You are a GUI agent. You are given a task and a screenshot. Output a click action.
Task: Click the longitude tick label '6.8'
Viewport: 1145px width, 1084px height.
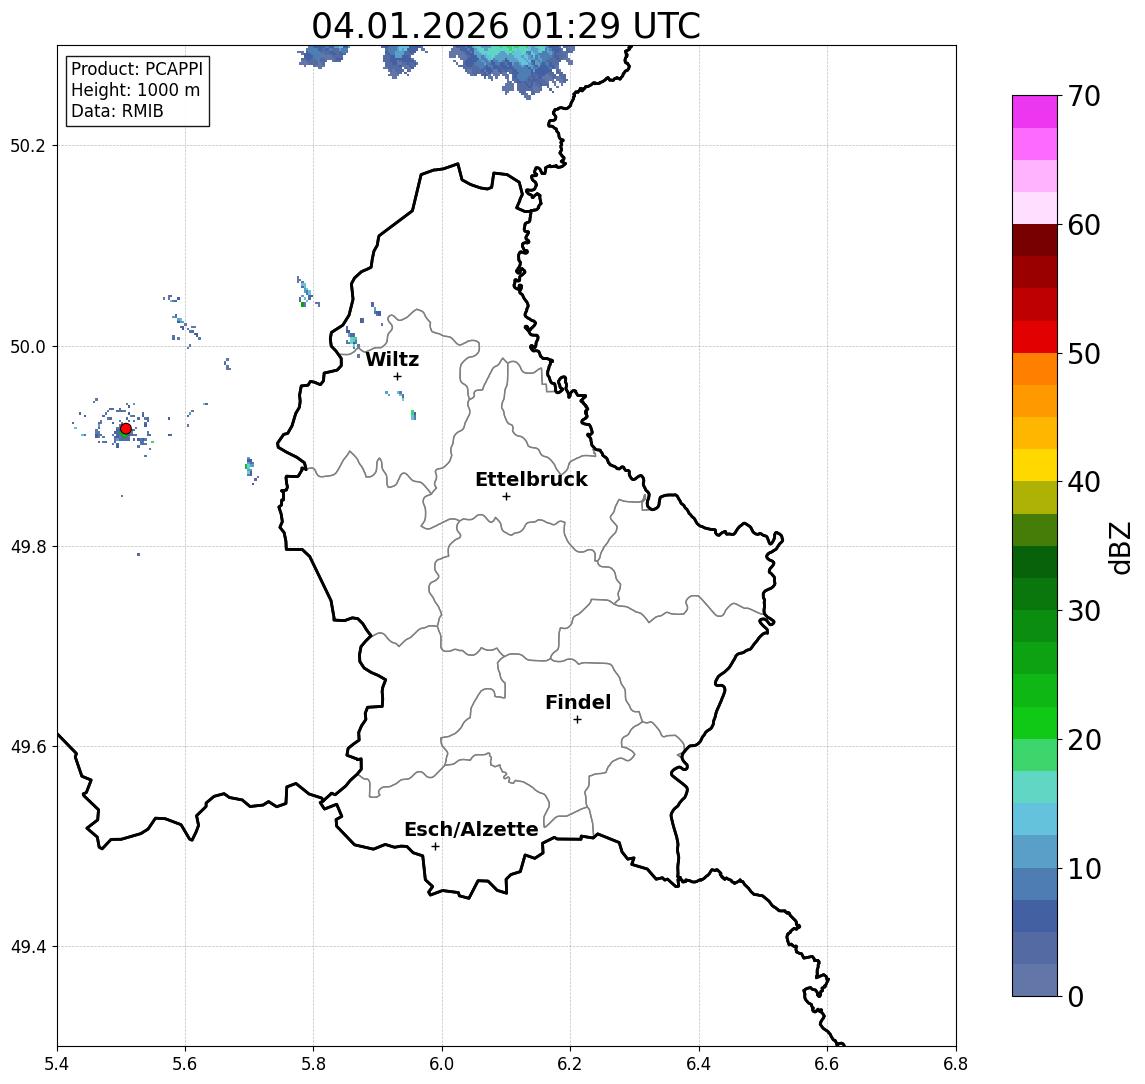click(x=955, y=1064)
